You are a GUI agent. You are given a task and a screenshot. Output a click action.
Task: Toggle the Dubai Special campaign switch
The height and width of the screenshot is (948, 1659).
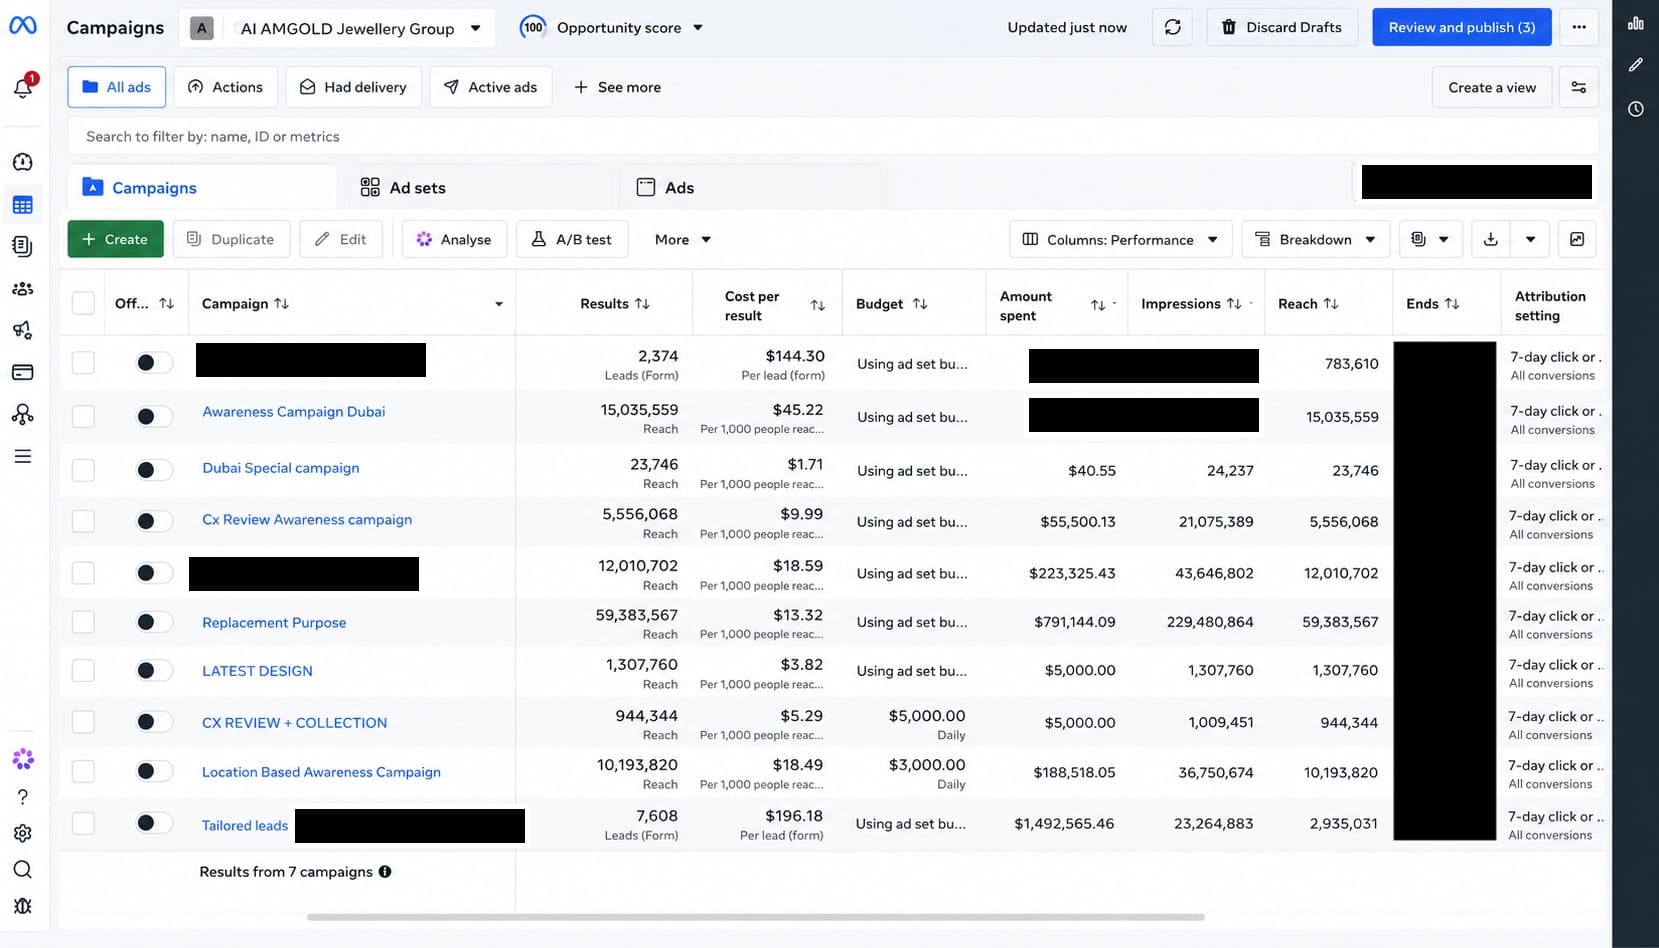(154, 470)
